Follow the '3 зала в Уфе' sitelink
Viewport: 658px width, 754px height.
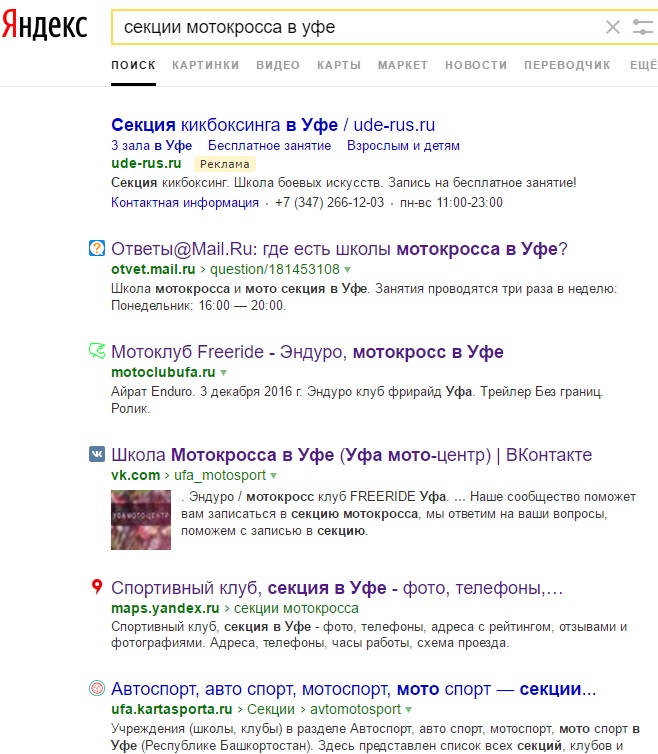(152, 145)
